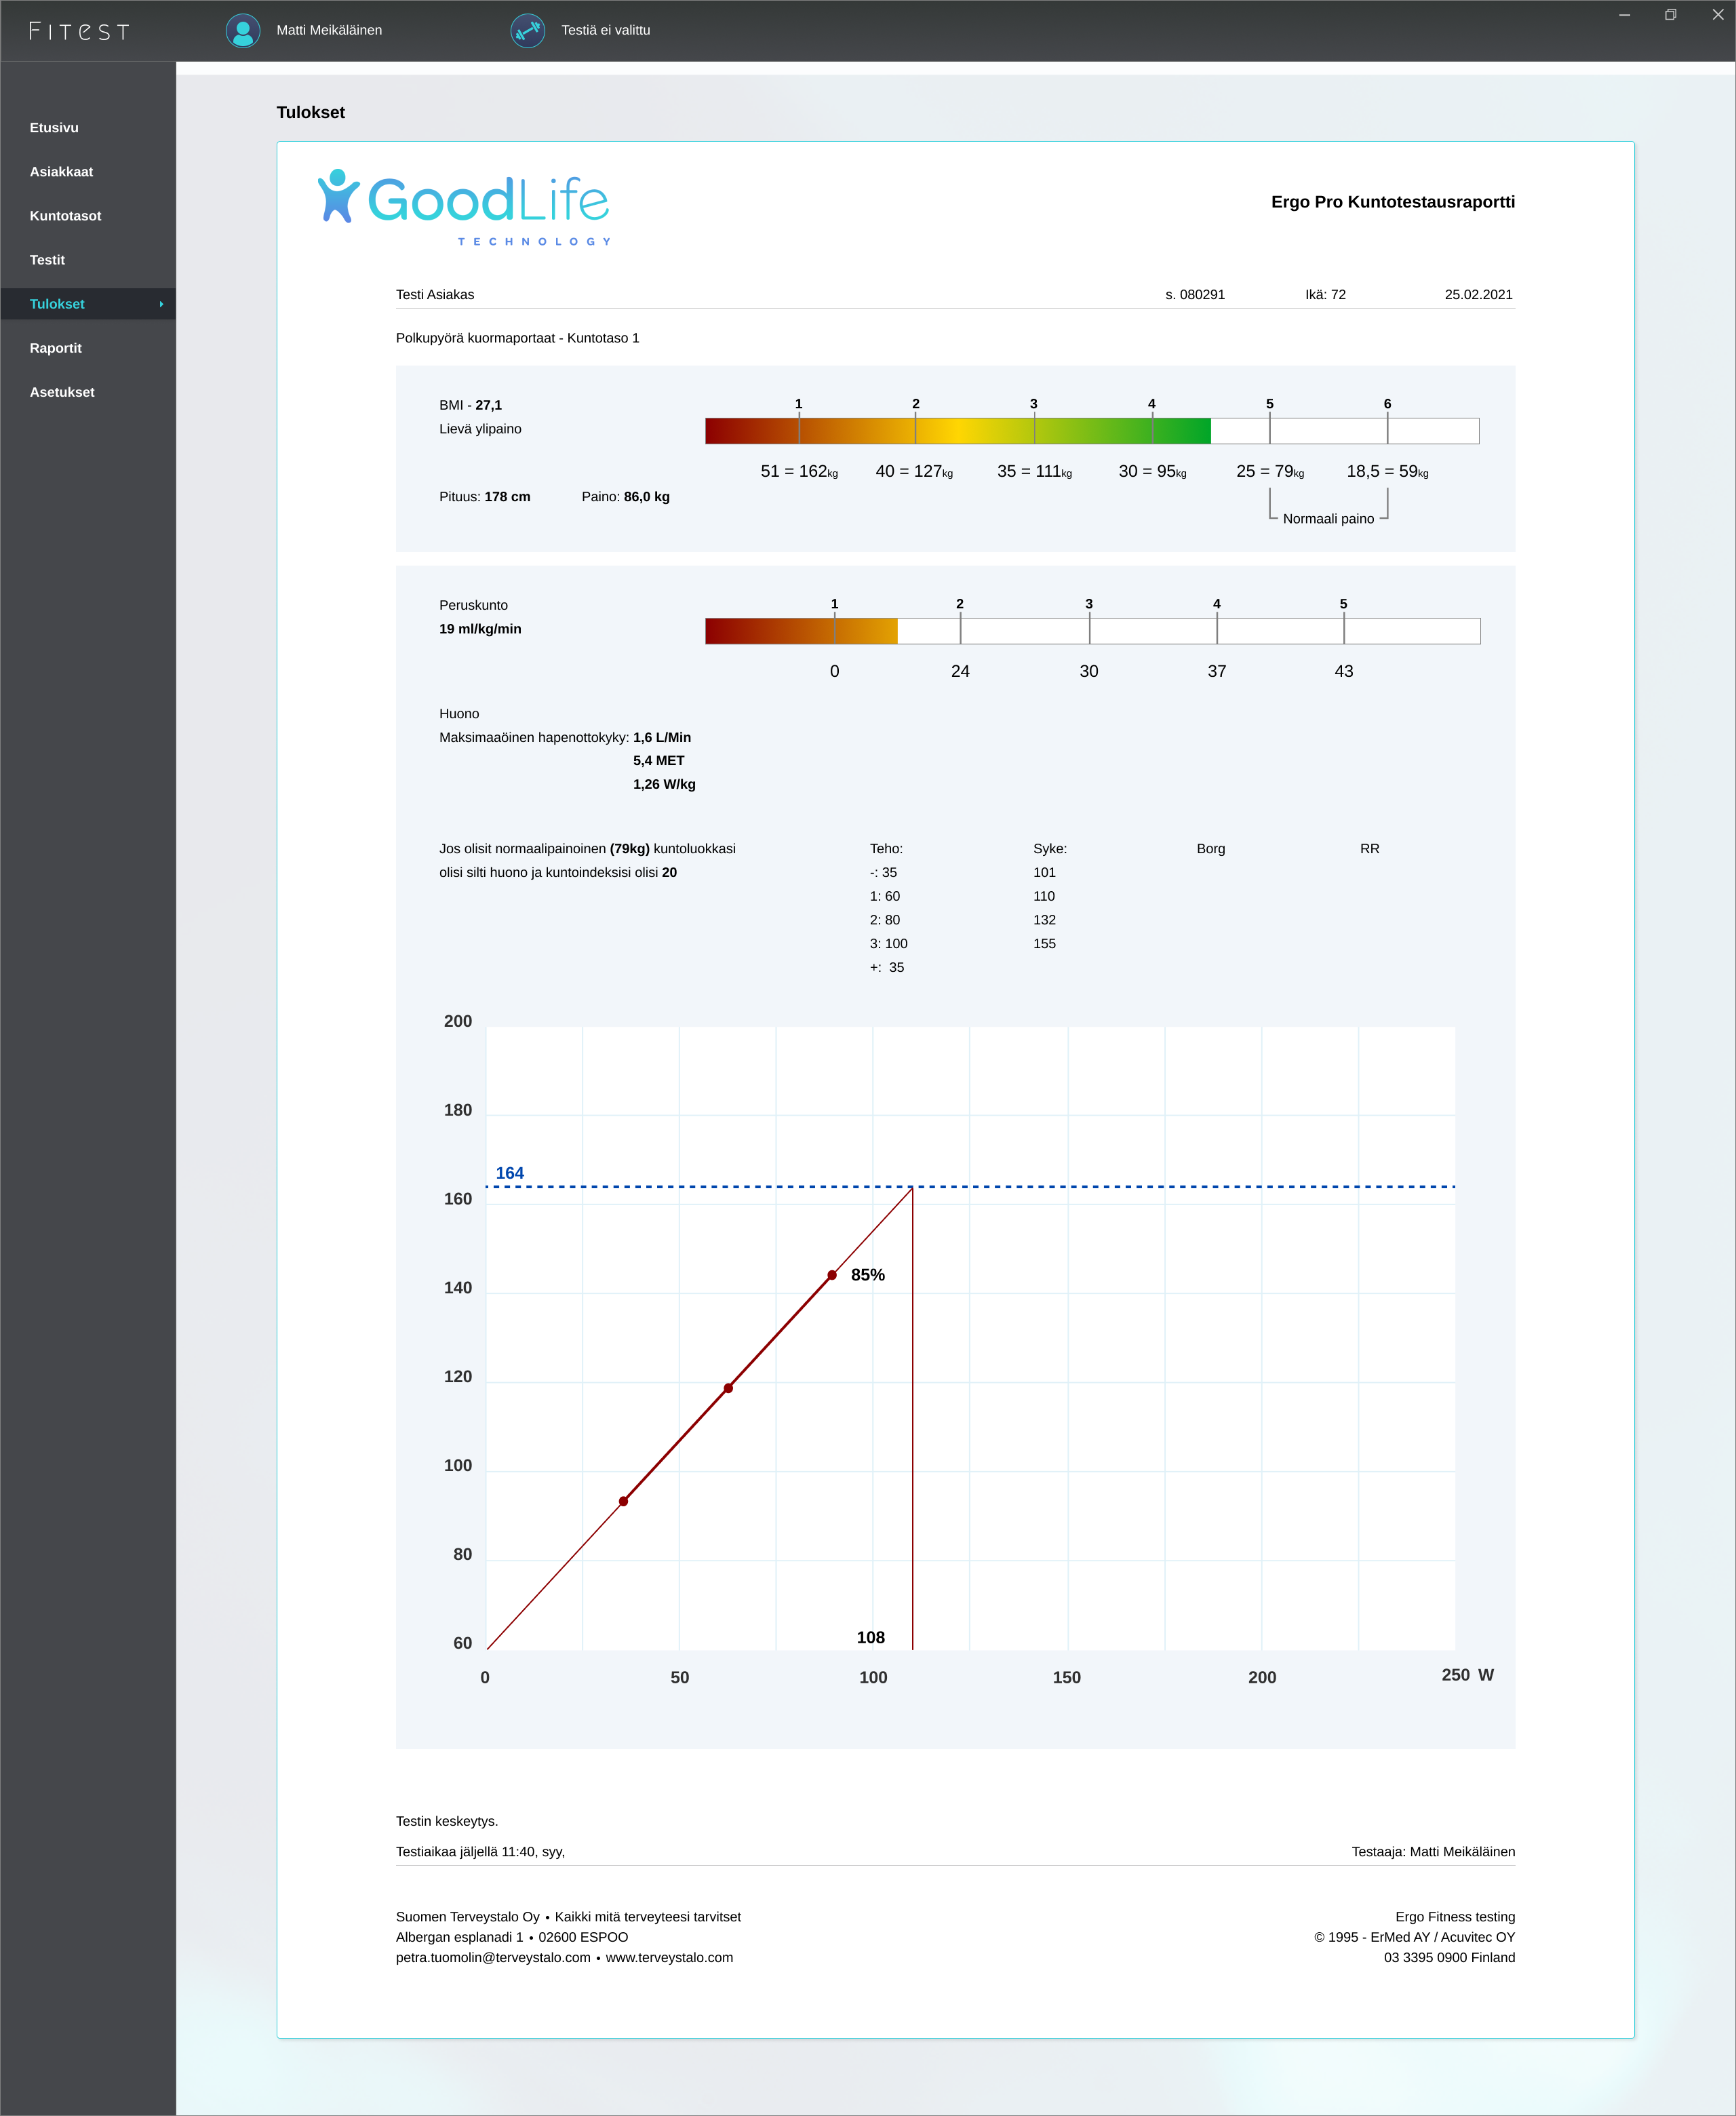Click '19 ml/kg/min' fitness value
1736x2116 pixels.
tap(480, 629)
